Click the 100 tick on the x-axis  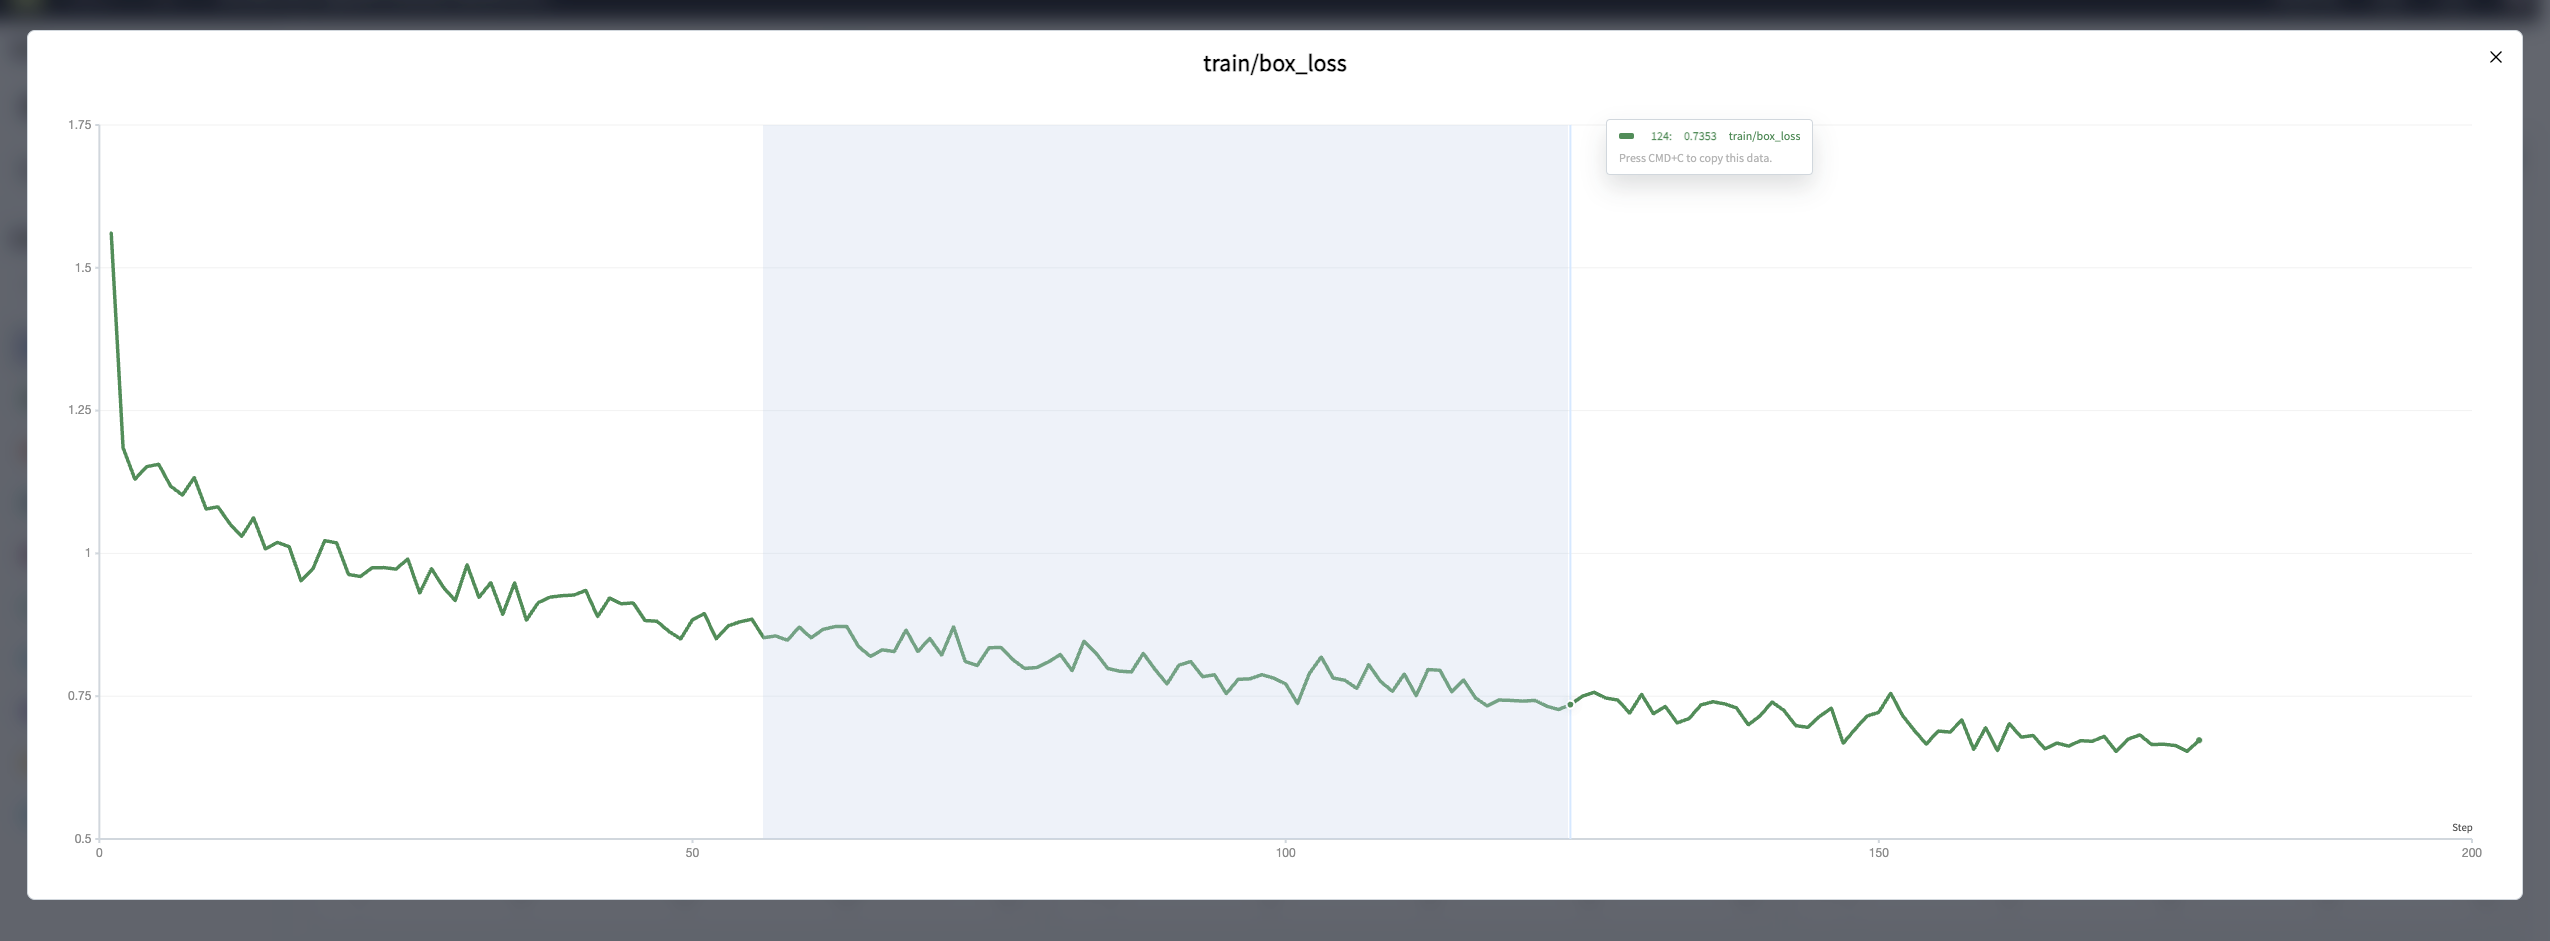1285,853
